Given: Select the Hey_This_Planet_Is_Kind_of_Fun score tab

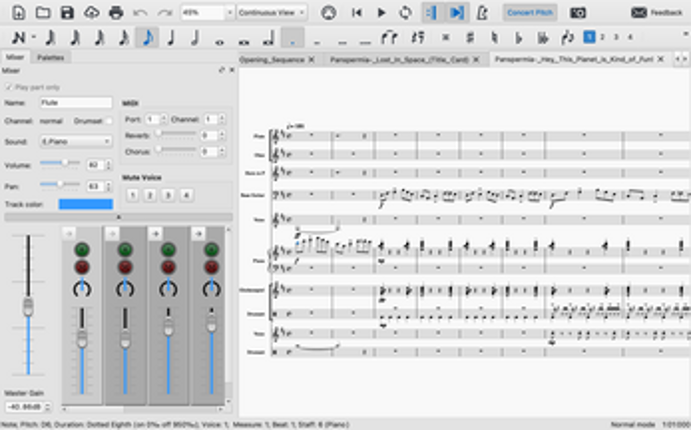Looking at the screenshot, I should [x=573, y=59].
